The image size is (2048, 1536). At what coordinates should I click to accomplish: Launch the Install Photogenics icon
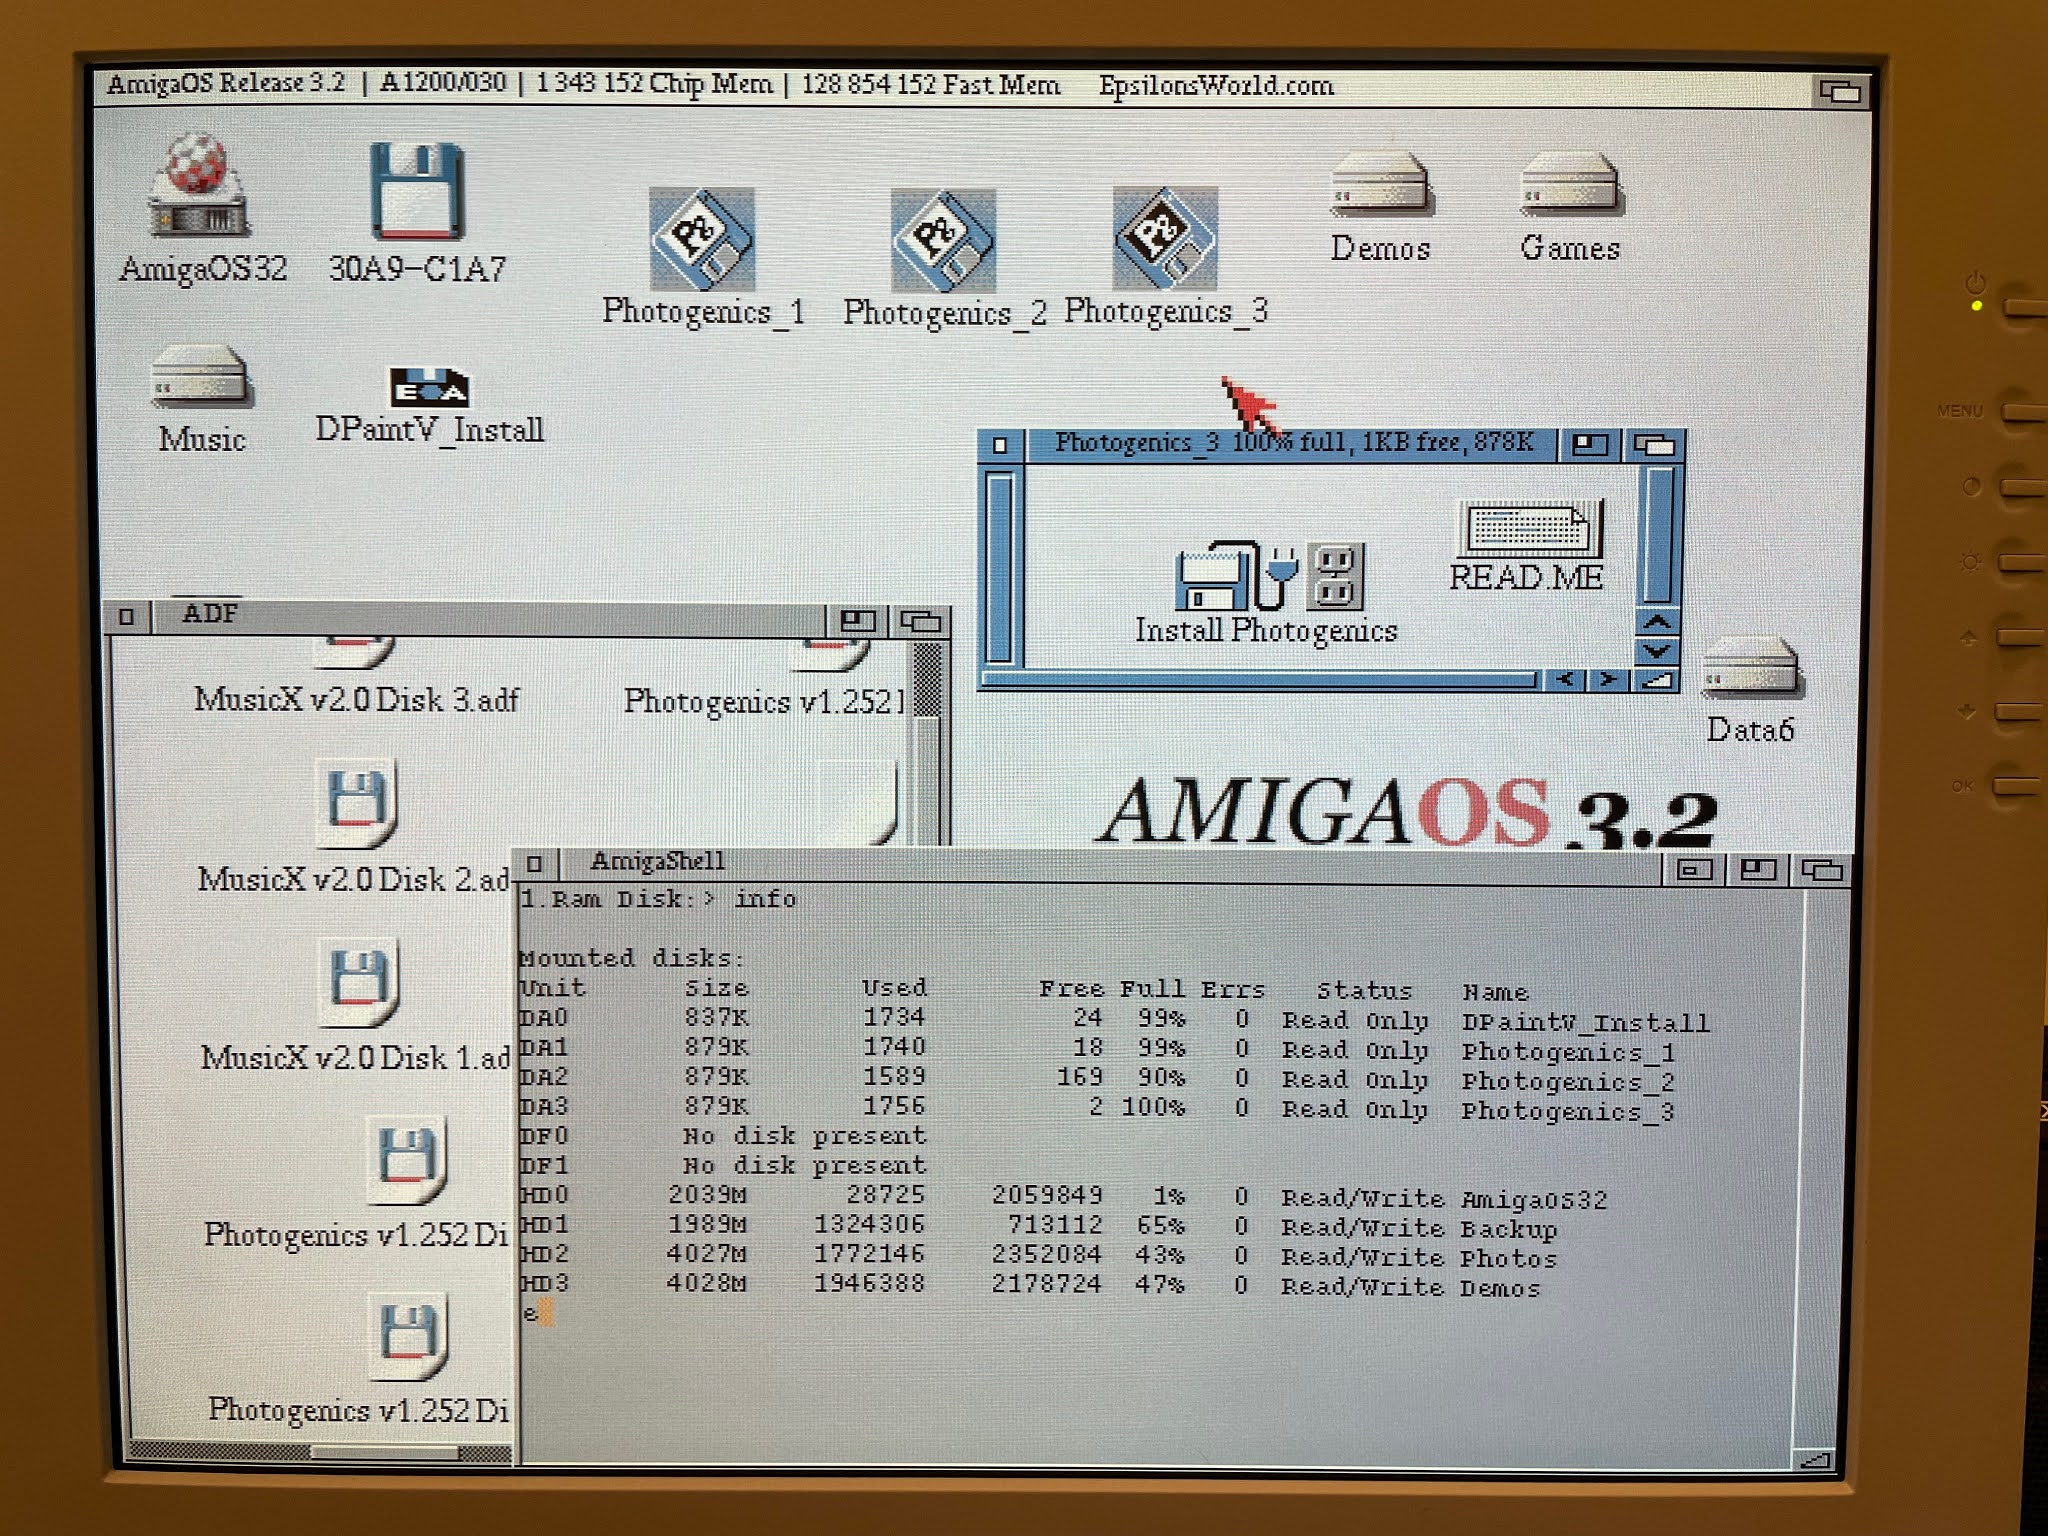click(1269, 575)
